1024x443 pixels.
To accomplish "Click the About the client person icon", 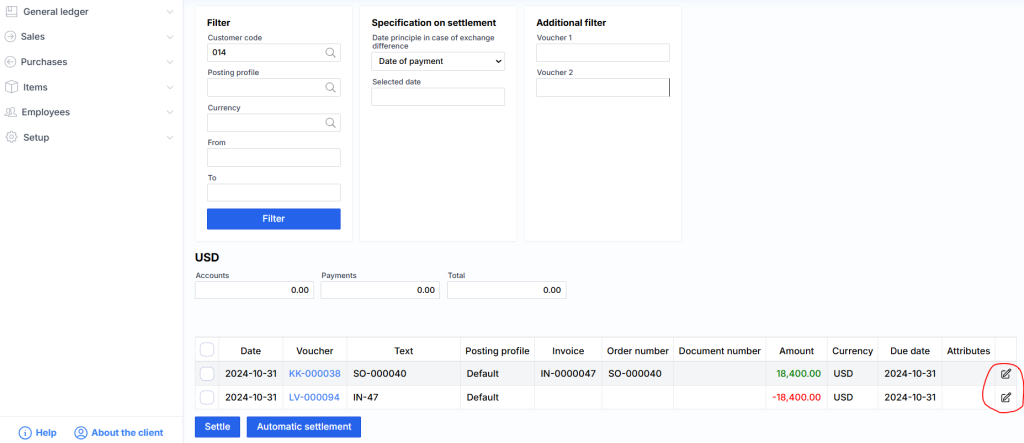I will click(81, 433).
